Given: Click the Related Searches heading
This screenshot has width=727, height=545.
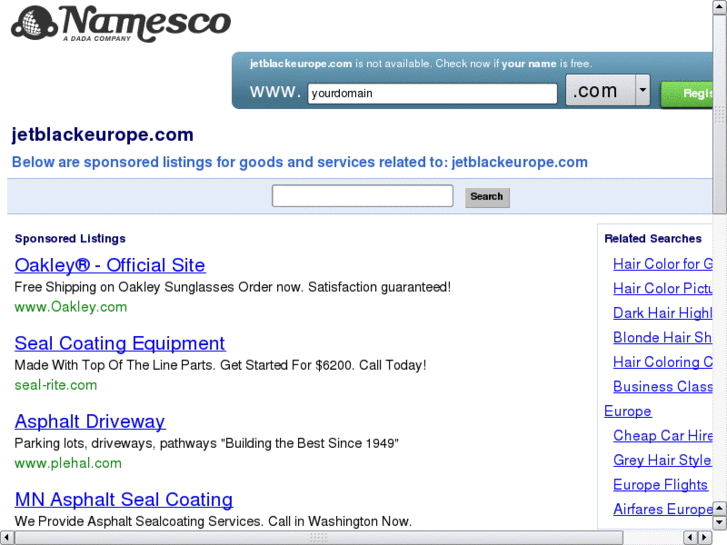Looking at the screenshot, I should tap(653, 238).
